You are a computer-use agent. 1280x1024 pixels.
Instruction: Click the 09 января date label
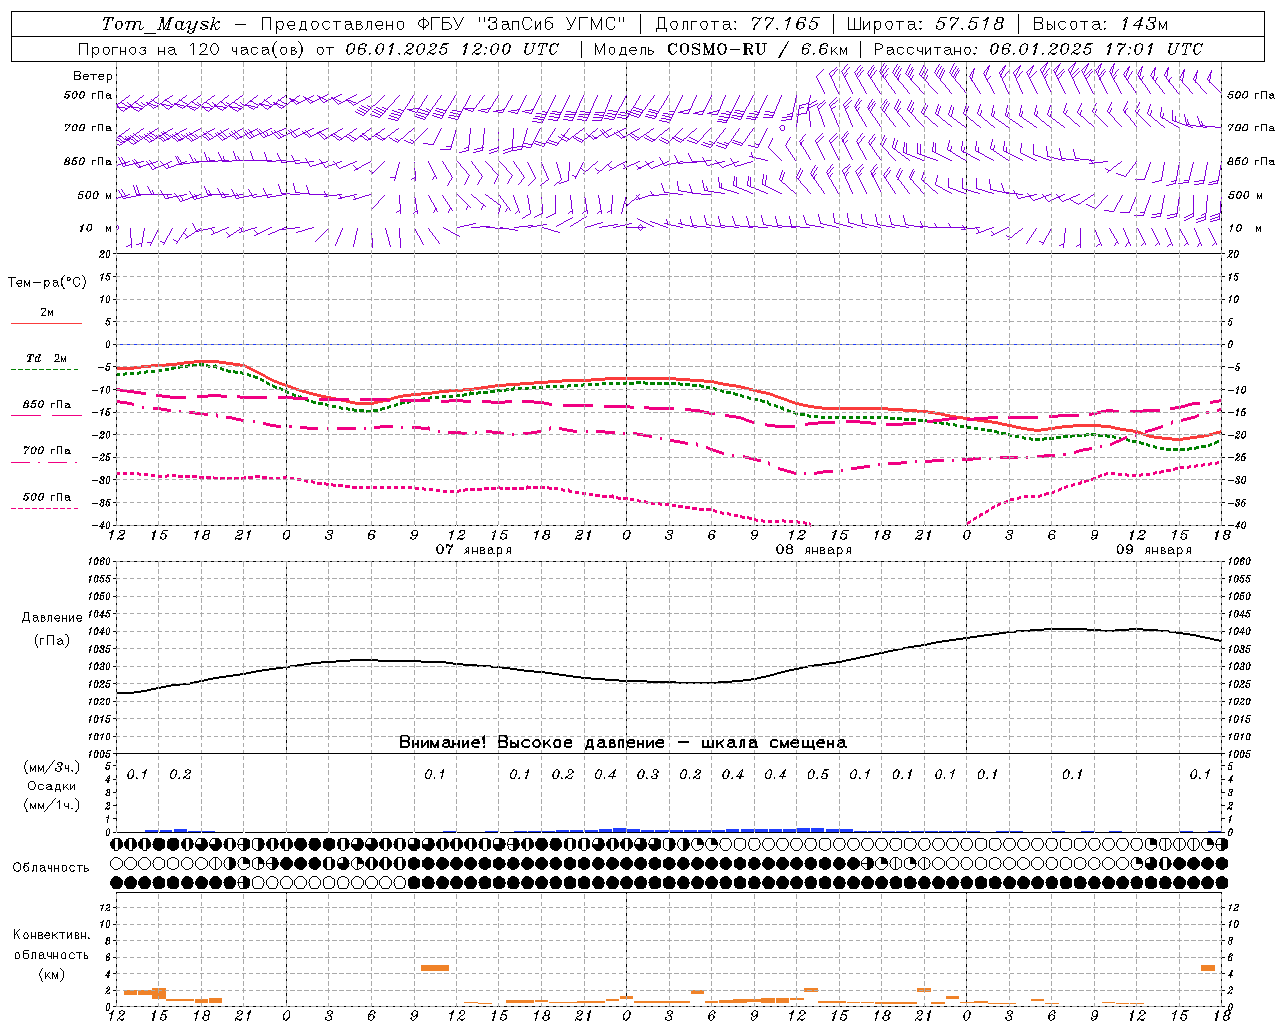click(1154, 550)
